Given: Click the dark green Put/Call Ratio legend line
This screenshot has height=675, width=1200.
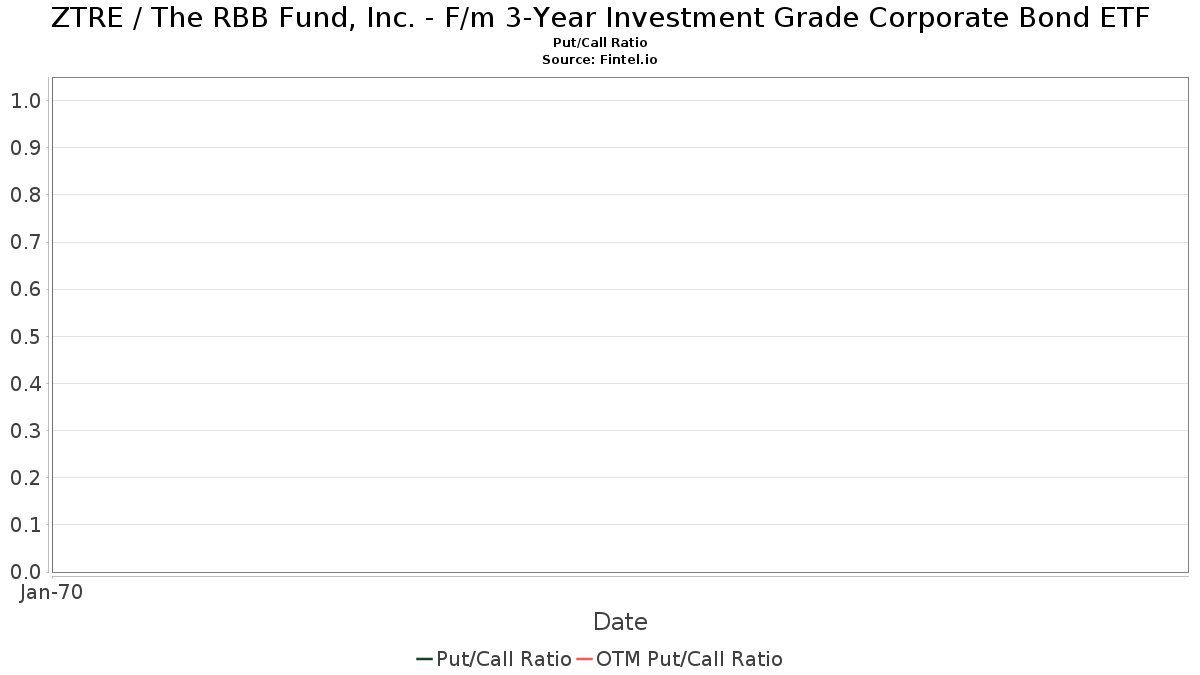Looking at the screenshot, I should (x=424, y=659).
